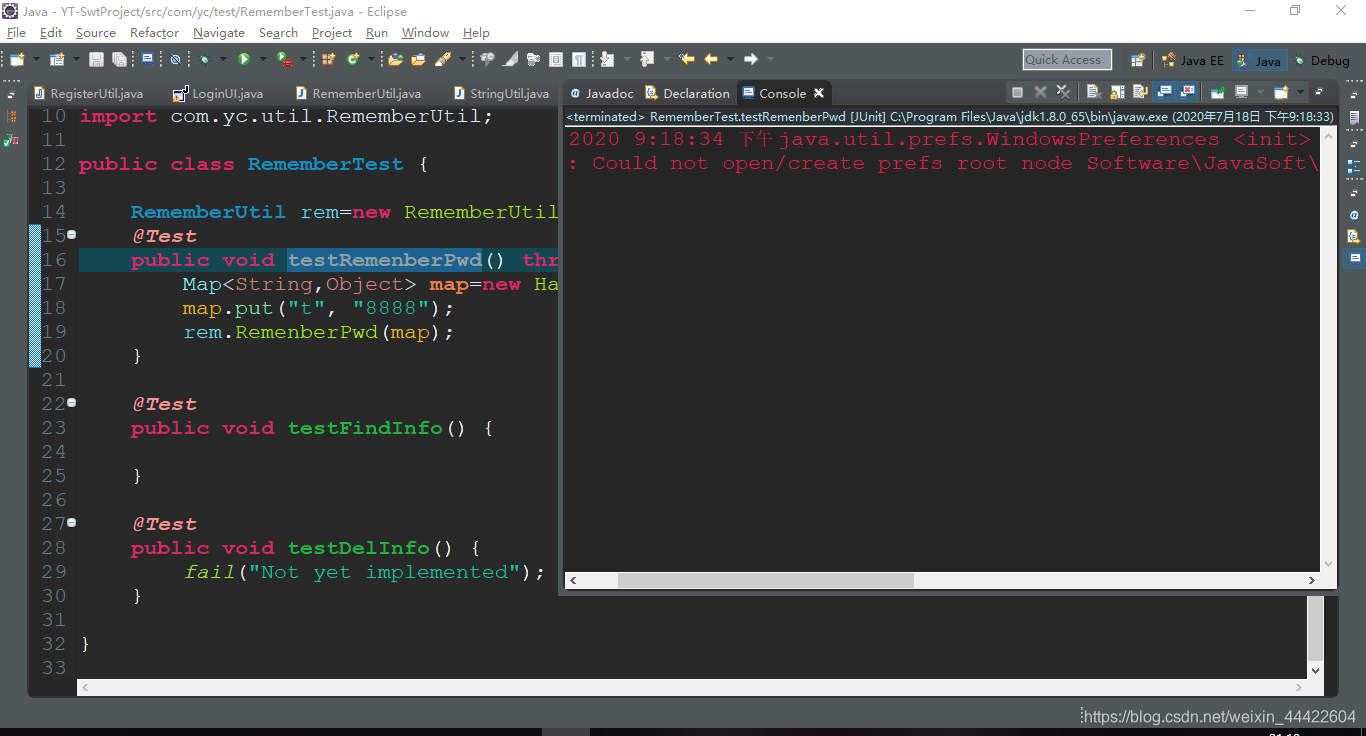Open the Navigate menu
This screenshot has height=736, width=1366.
[x=219, y=33]
